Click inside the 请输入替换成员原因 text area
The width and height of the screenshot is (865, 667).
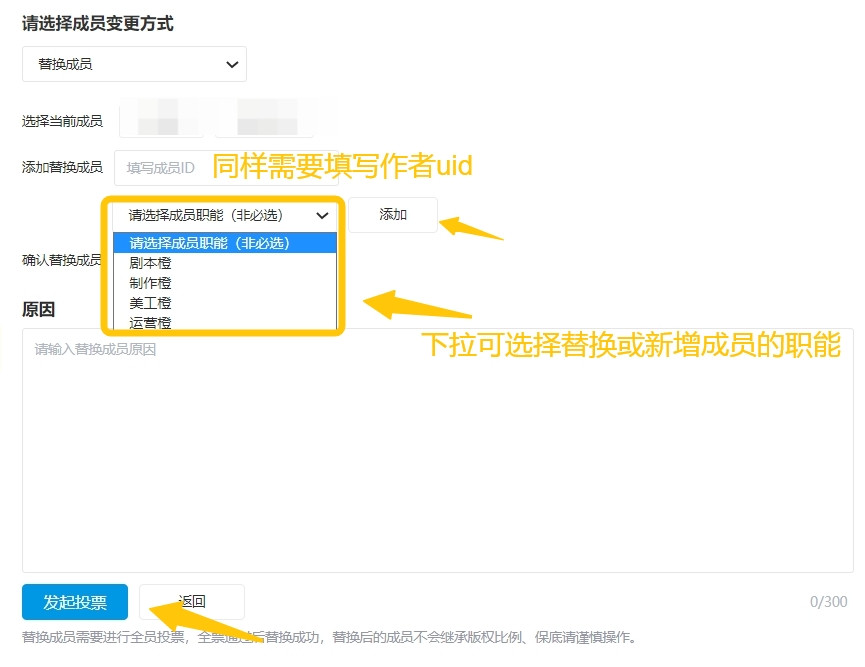[x=437, y=450]
